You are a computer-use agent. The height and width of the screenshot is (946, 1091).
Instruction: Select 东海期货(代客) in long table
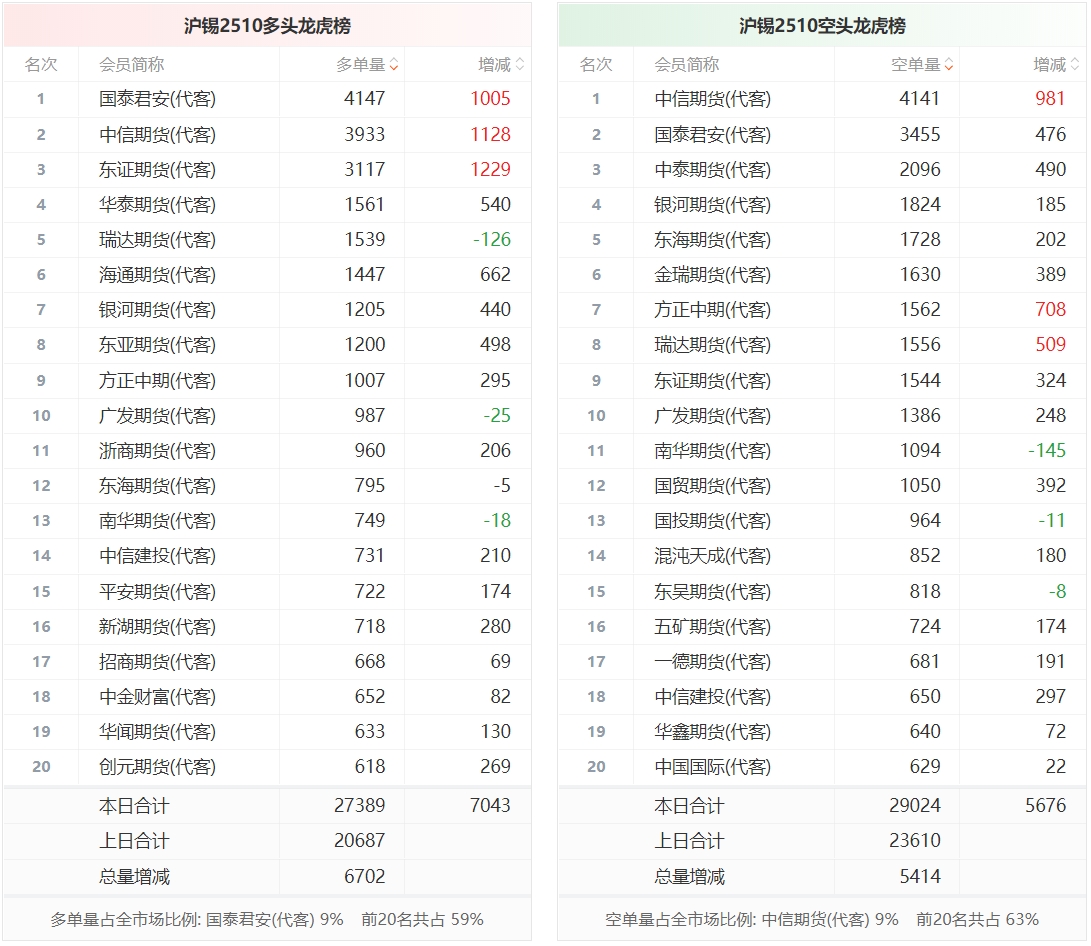[157, 486]
